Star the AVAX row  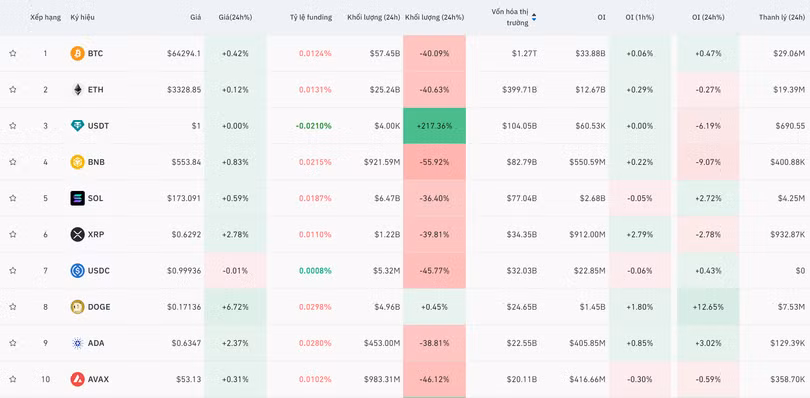pyautogui.click(x=13, y=379)
